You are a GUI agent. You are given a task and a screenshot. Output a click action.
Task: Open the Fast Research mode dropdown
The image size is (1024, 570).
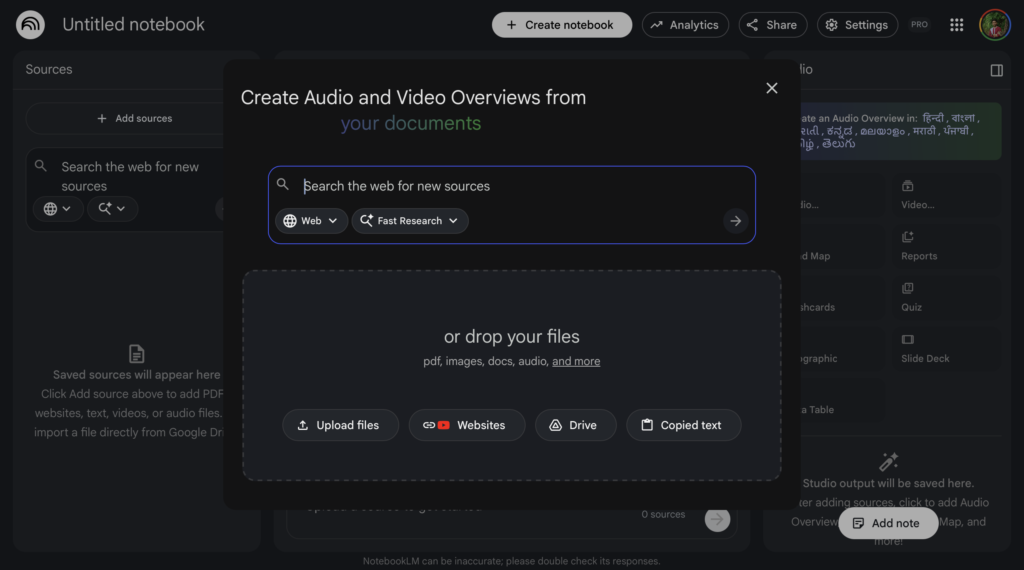[410, 221]
